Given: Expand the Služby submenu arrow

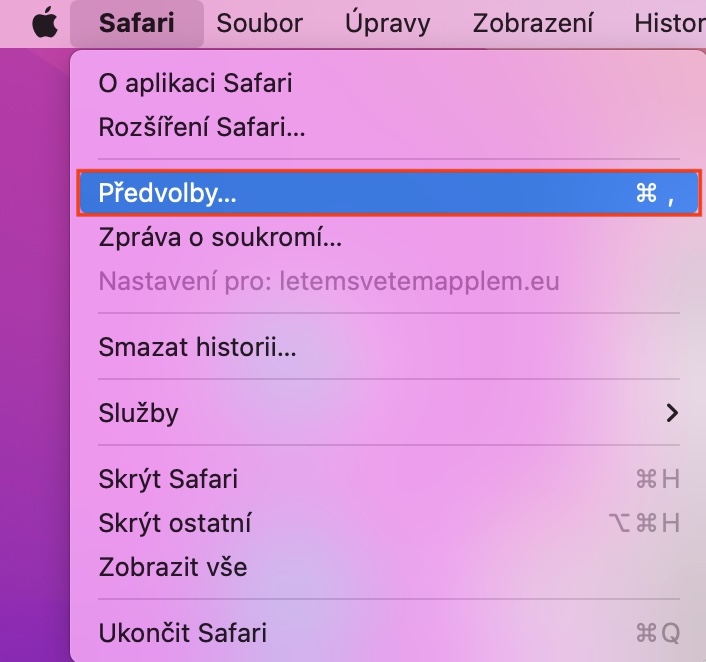Looking at the screenshot, I should 672,412.
